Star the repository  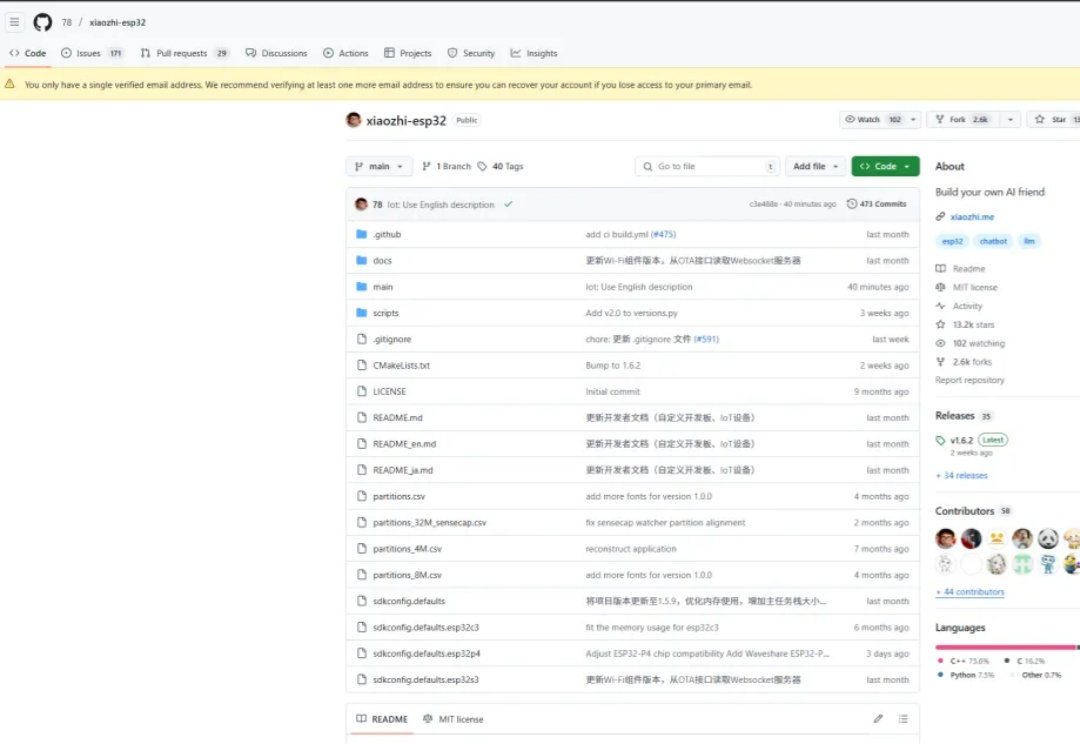tap(1053, 119)
